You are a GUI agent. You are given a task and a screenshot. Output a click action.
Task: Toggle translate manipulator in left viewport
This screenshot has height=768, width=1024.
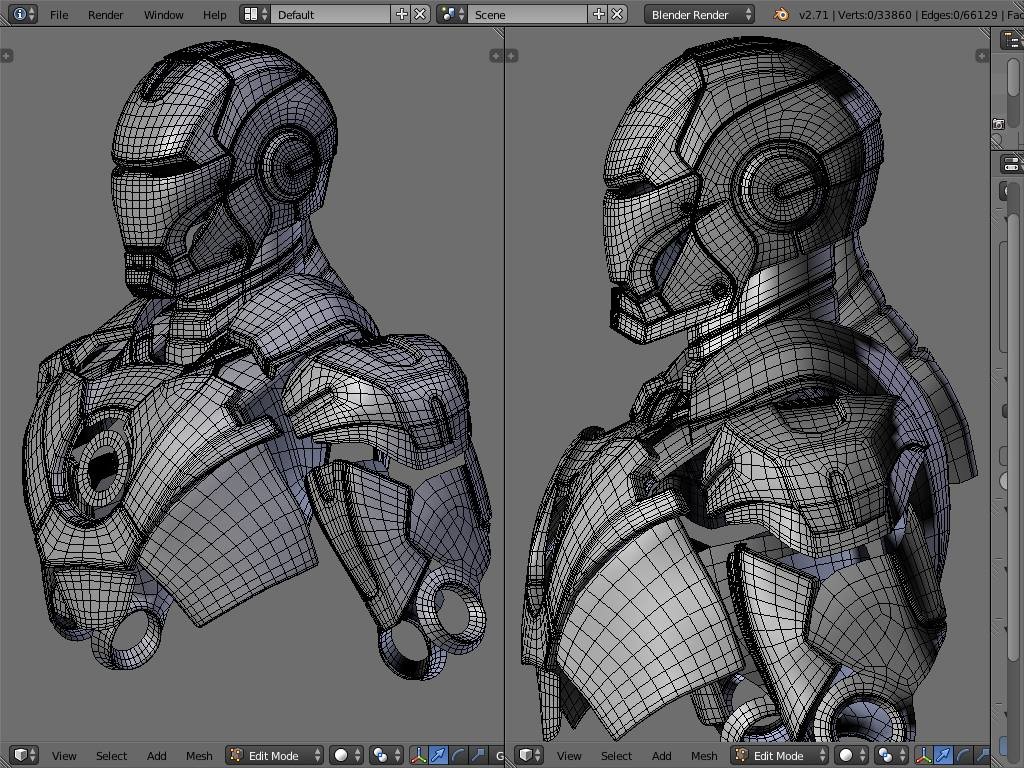438,755
